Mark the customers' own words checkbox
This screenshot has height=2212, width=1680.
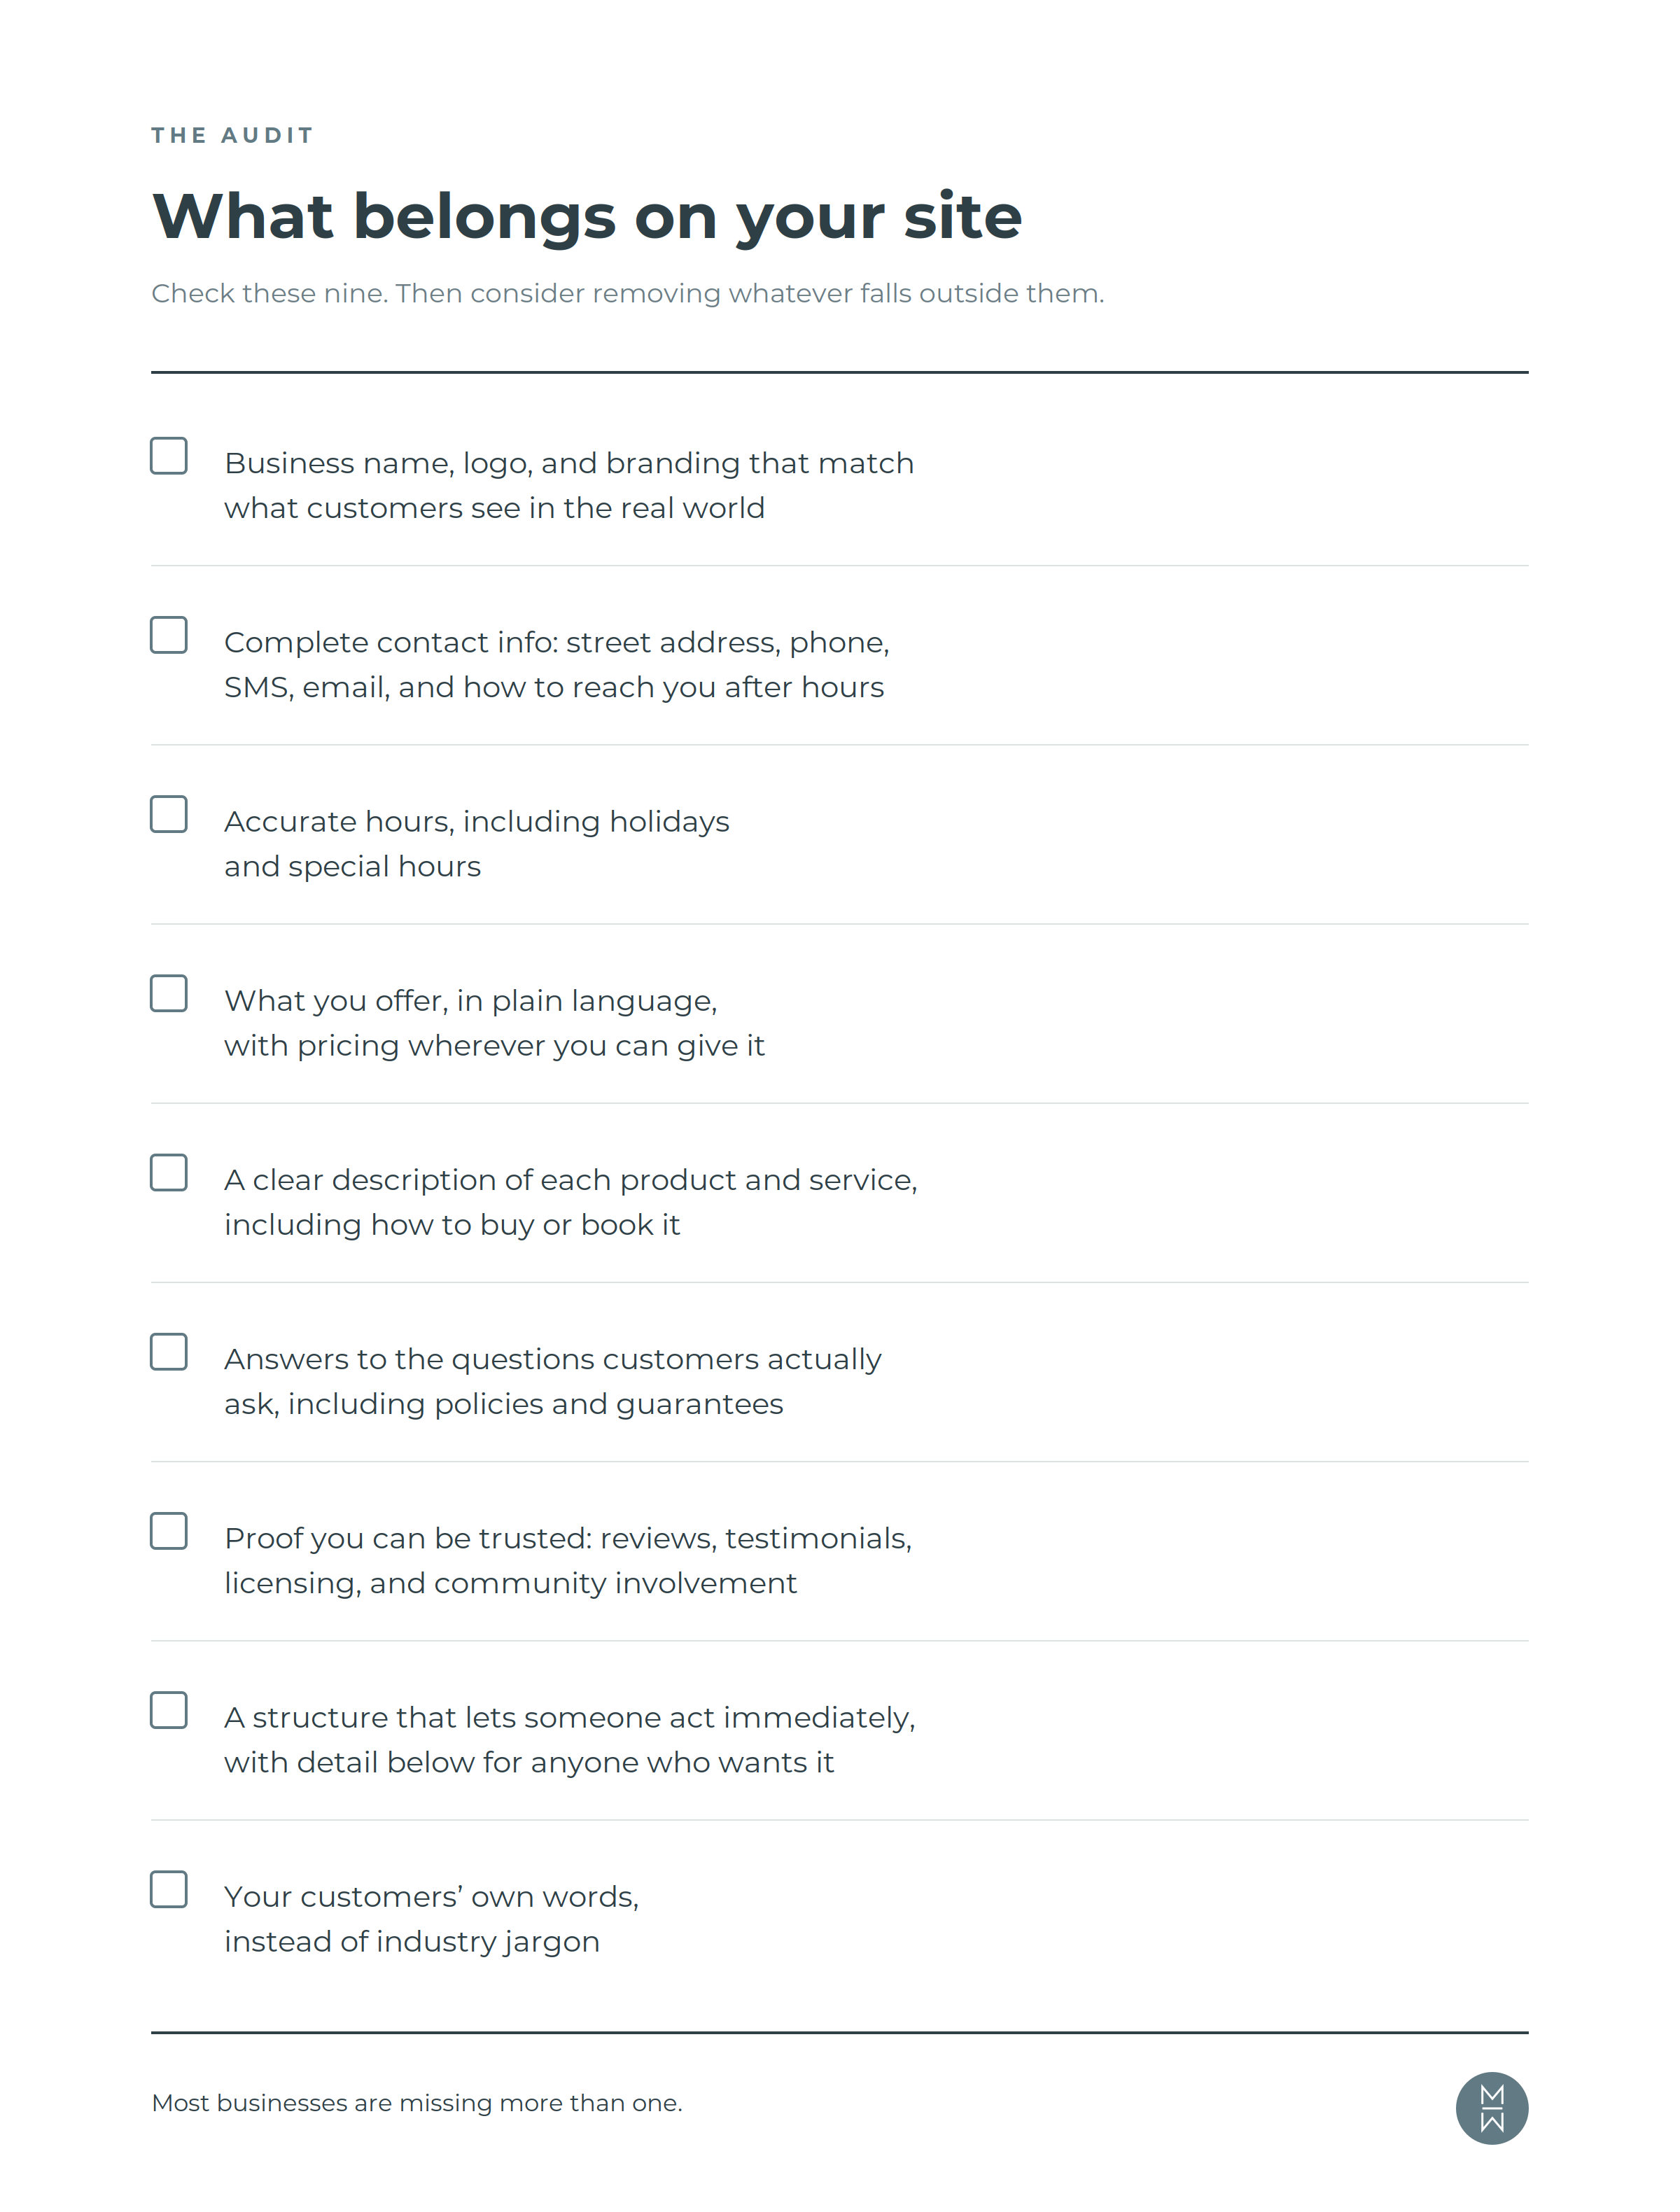point(169,1889)
